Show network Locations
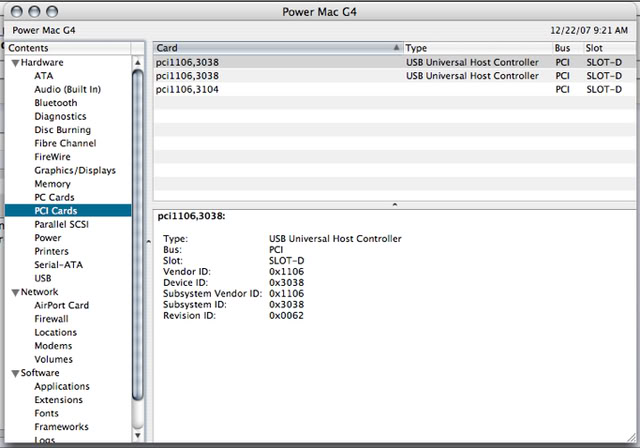 click(x=56, y=332)
